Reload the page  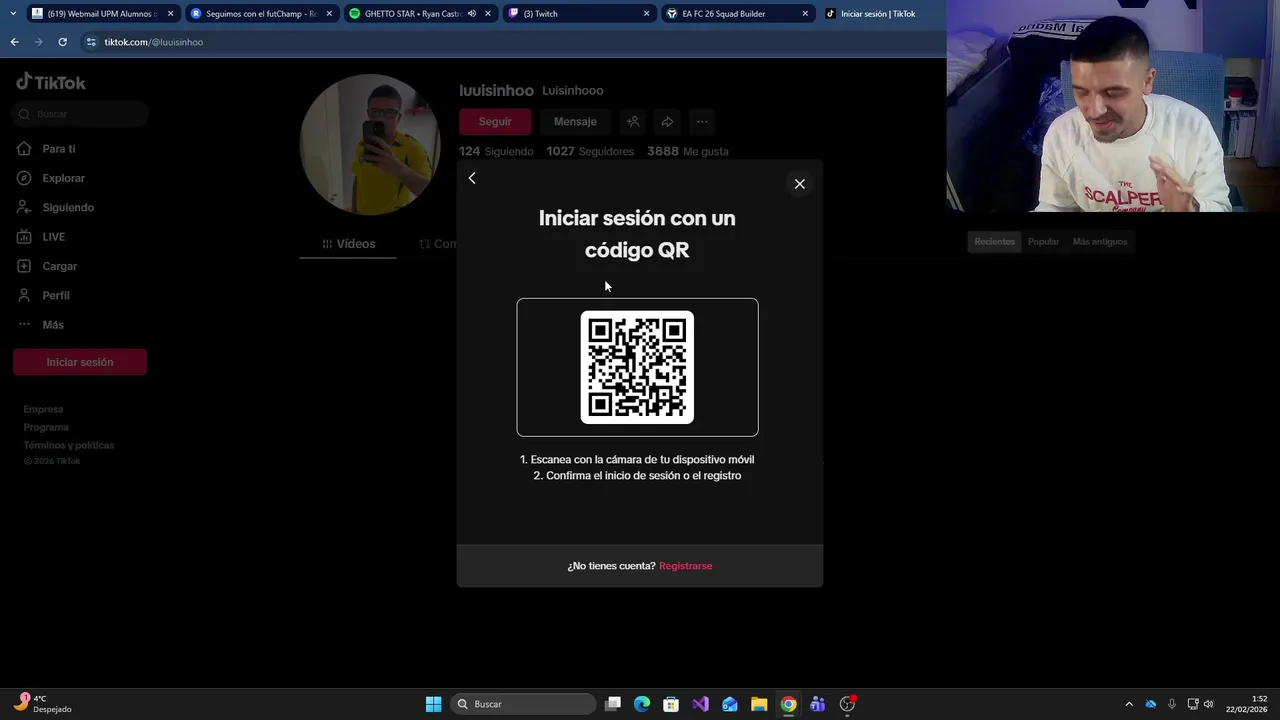62,42
